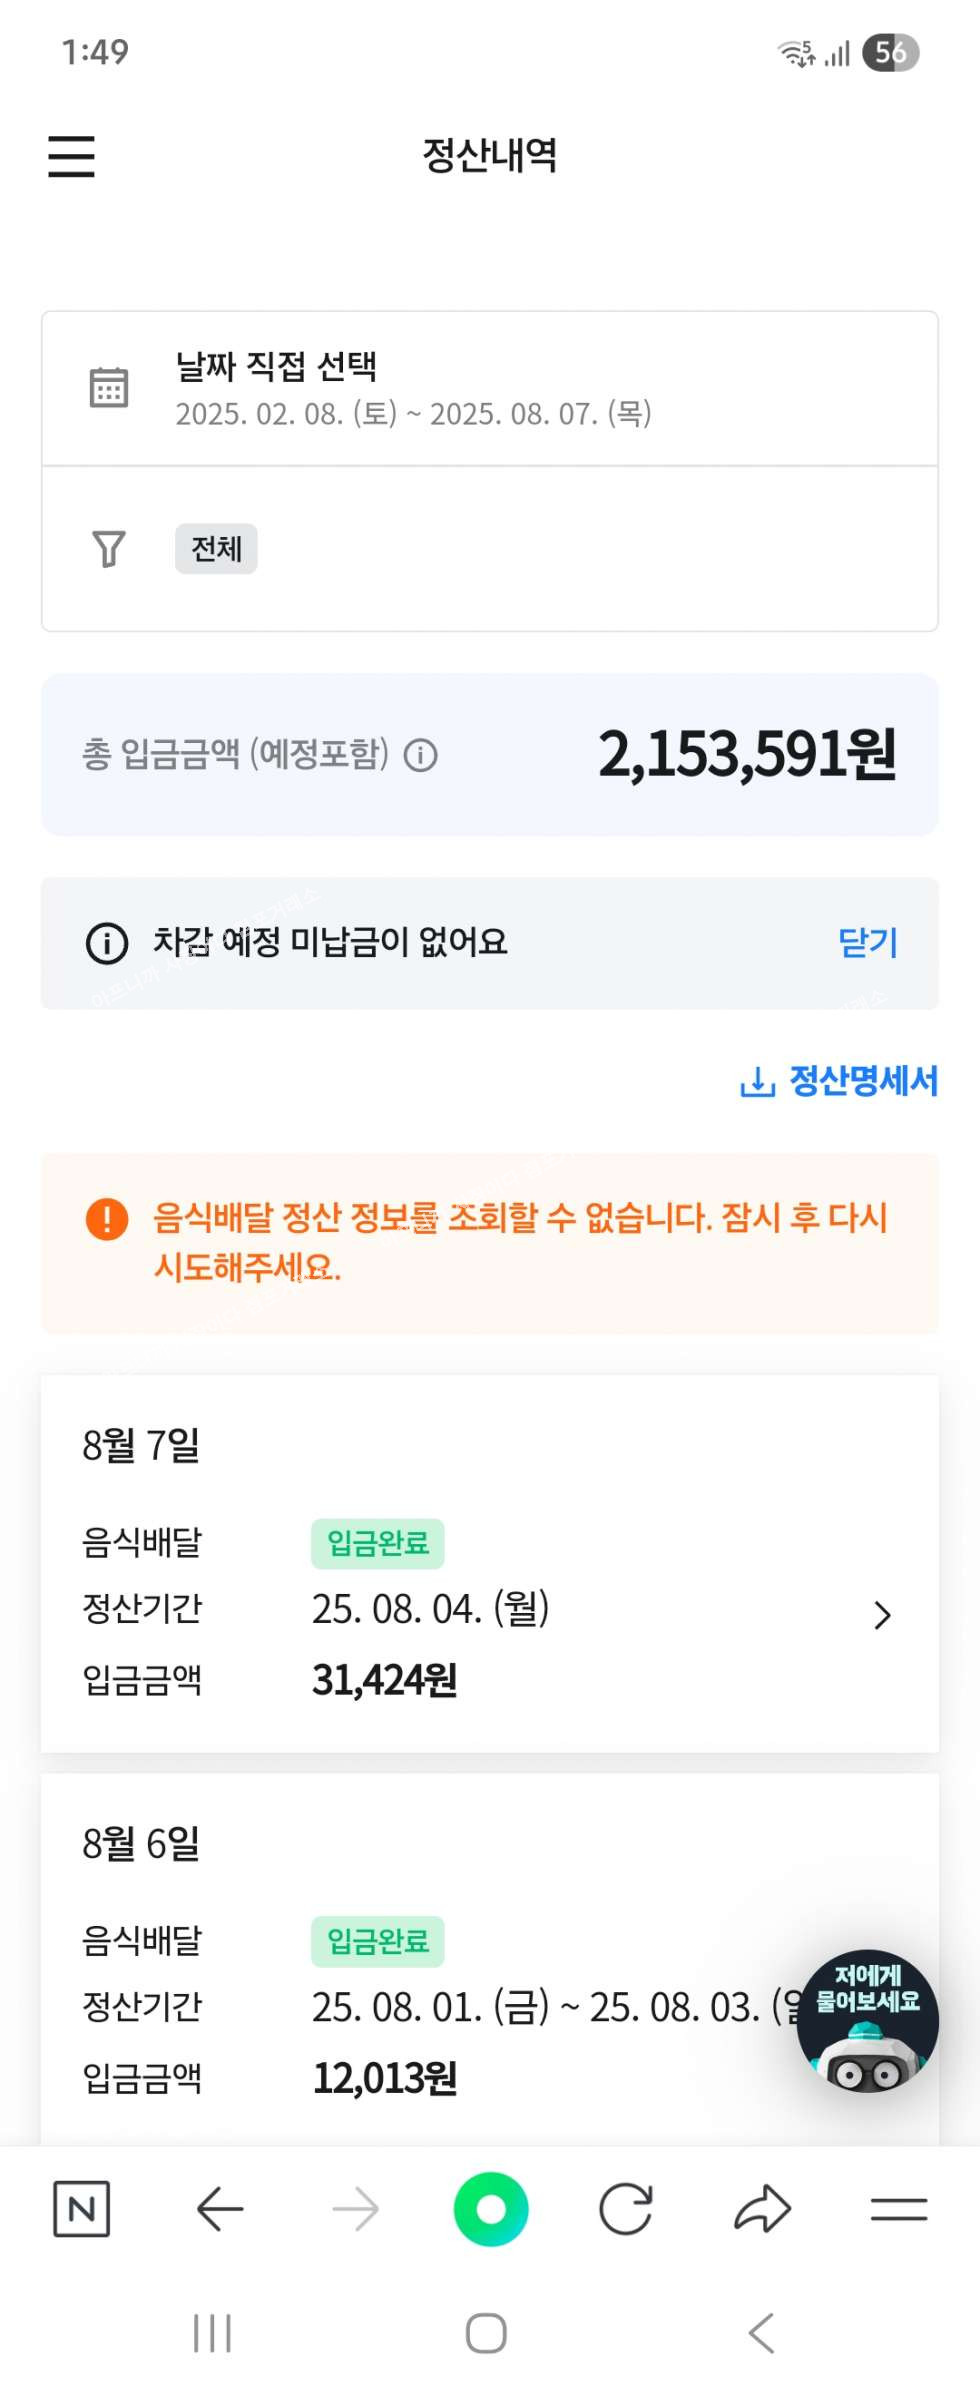Tap the green Naver search circle button
The height and width of the screenshot is (2395, 980).
coord(490,2208)
